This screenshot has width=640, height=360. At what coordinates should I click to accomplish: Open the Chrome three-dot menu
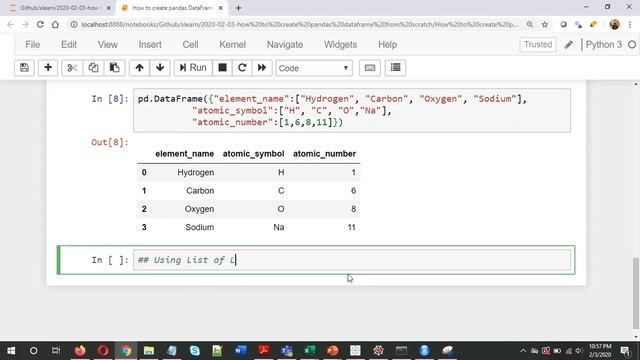point(630,24)
